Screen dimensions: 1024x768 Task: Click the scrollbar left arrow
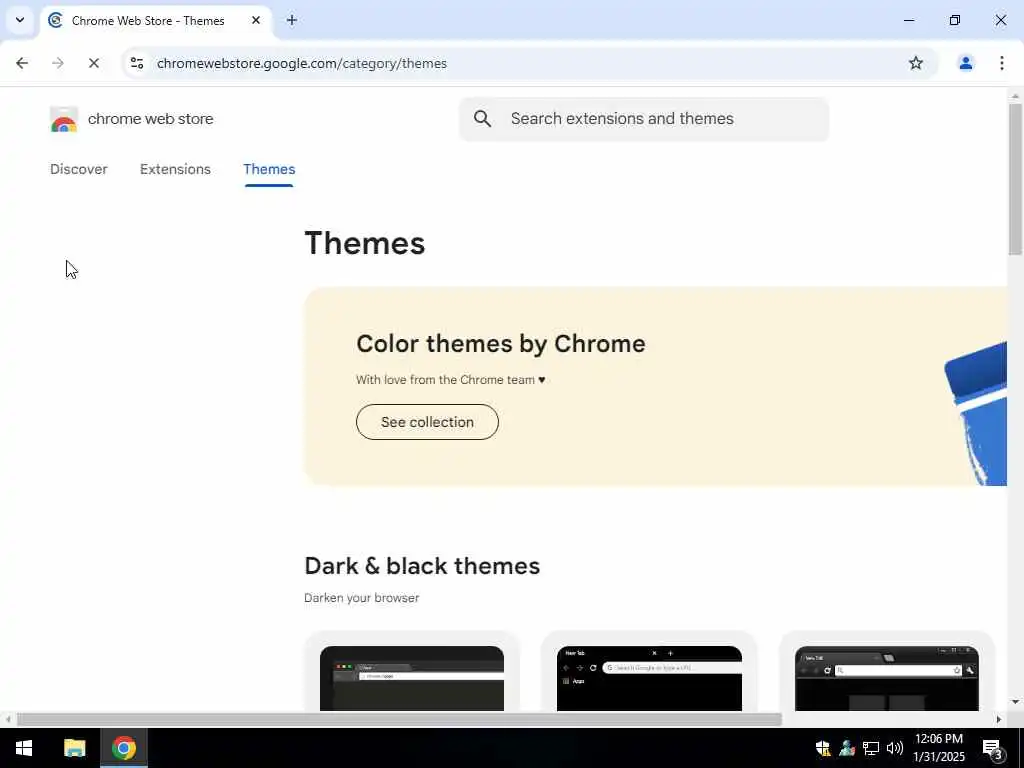(x=8, y=719)
